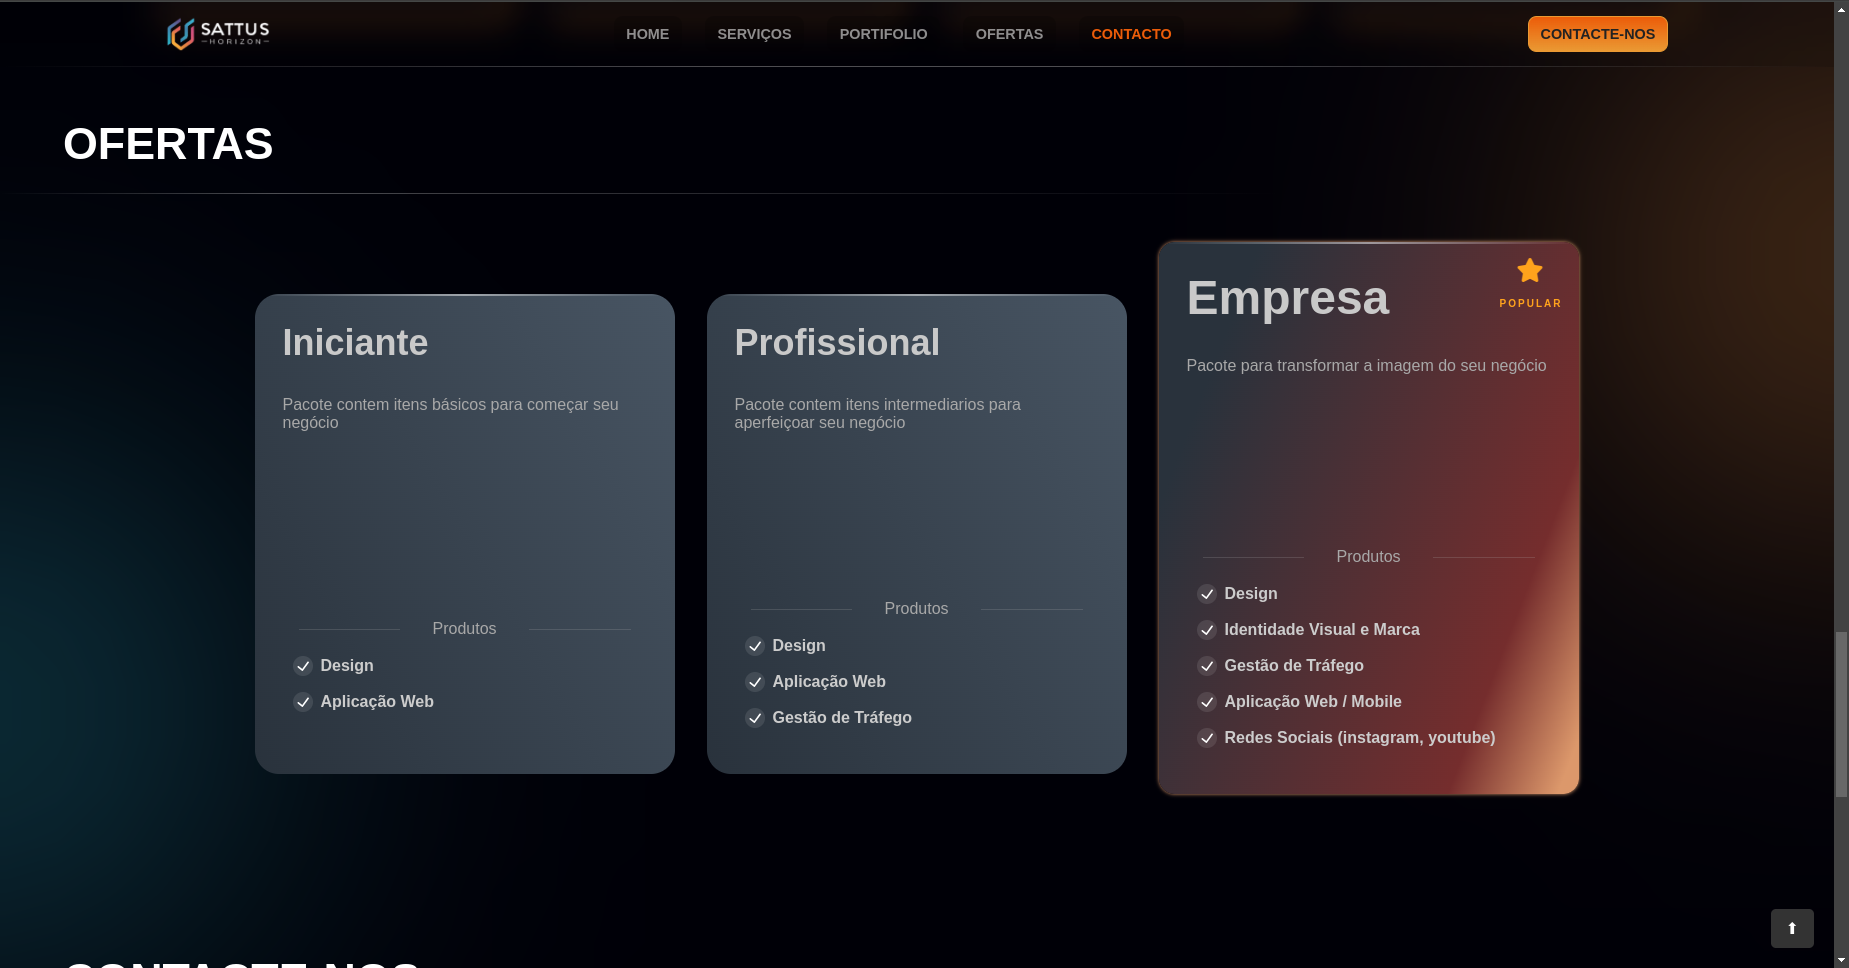The image size is (1849, 968).
Task: Click the Aplicação Web checkmark in Iniciante
Action: click(x=303, y=702)
